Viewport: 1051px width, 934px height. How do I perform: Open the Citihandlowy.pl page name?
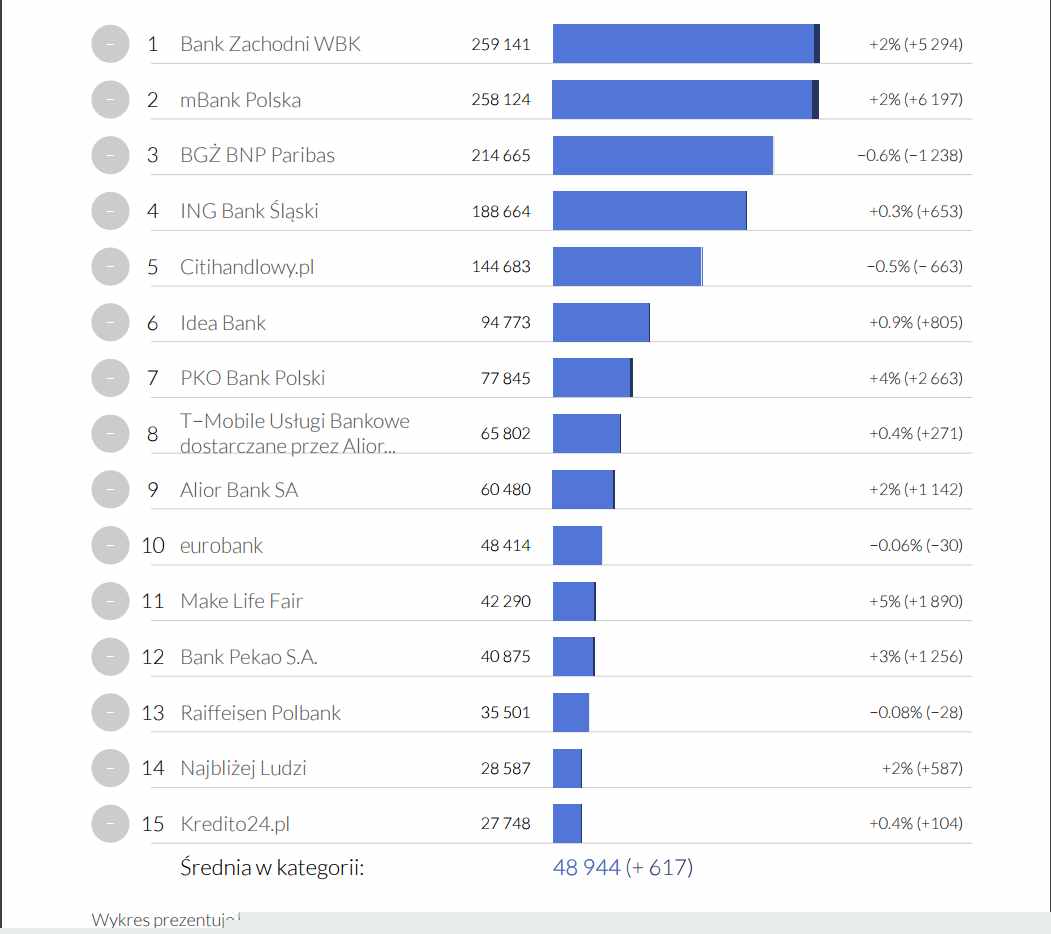coord(247,267)
